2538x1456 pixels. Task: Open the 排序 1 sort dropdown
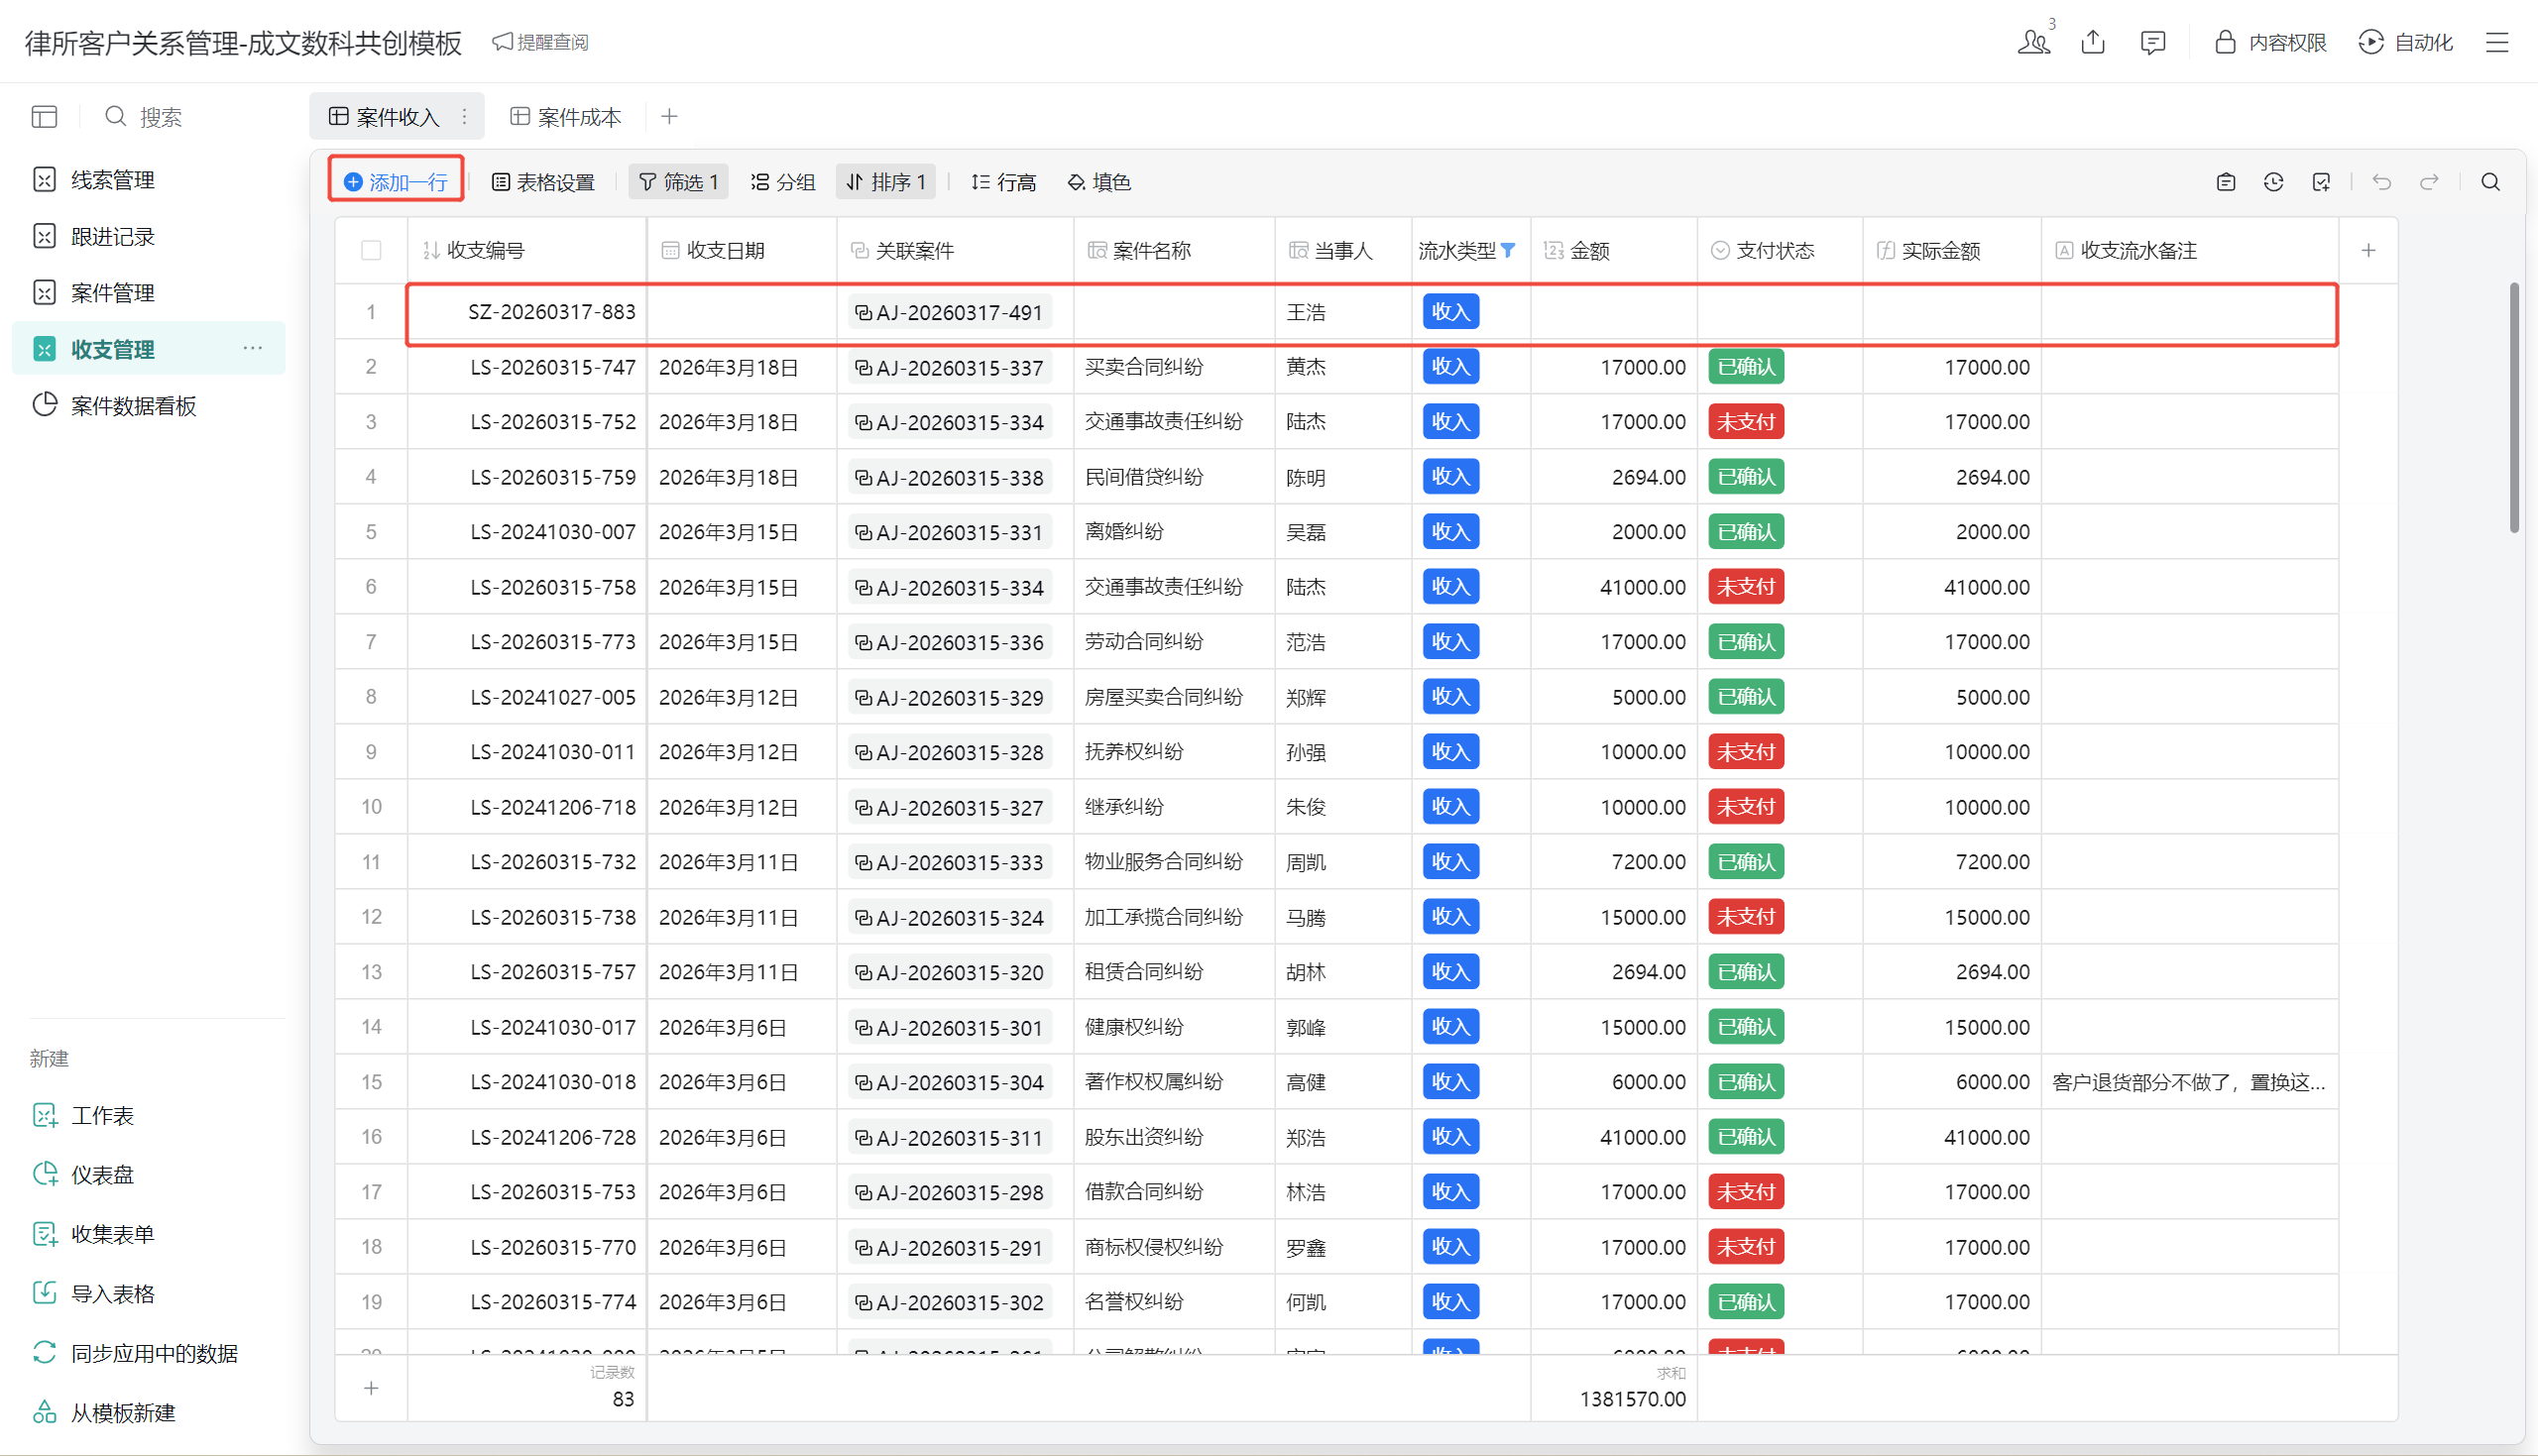885,182
